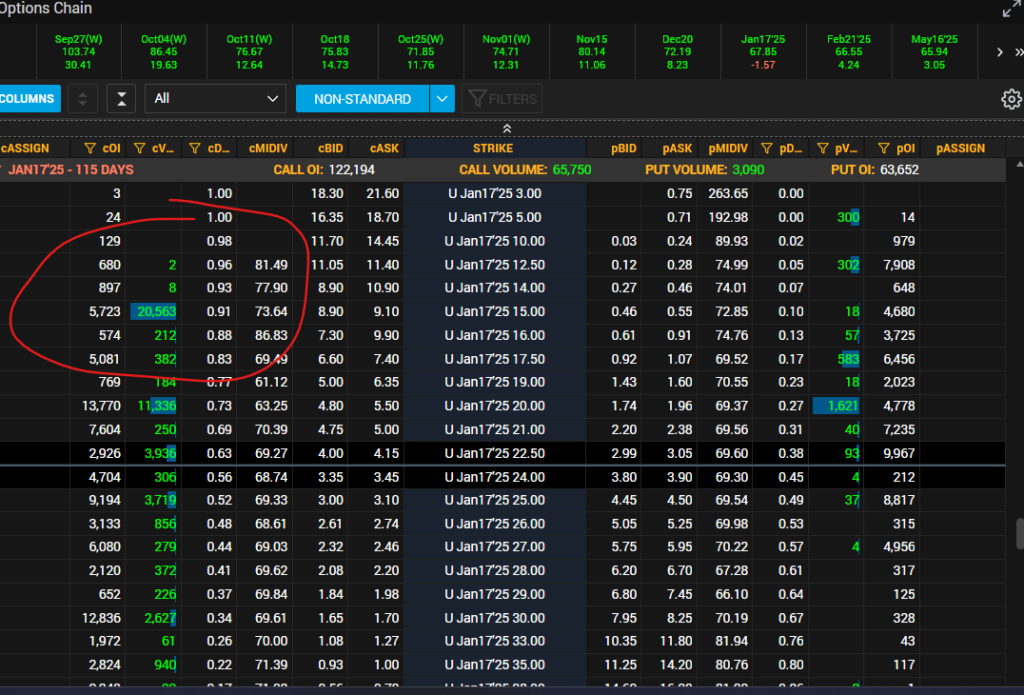Jump to last expirations with double arrow
Screen dimensions: 1024x695
tap(1019, 52)
